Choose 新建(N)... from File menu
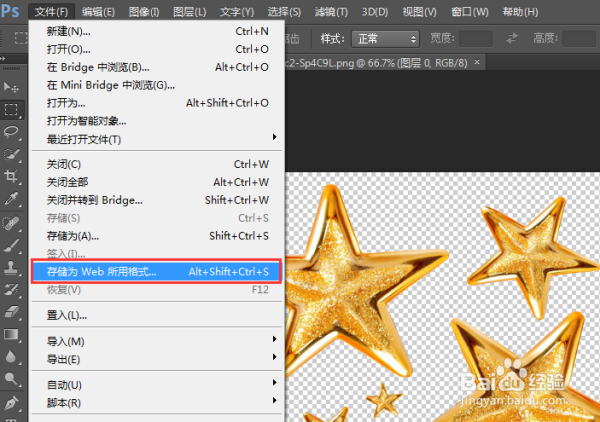The height and width of the screenshot is (422, 600). point(157,31)
